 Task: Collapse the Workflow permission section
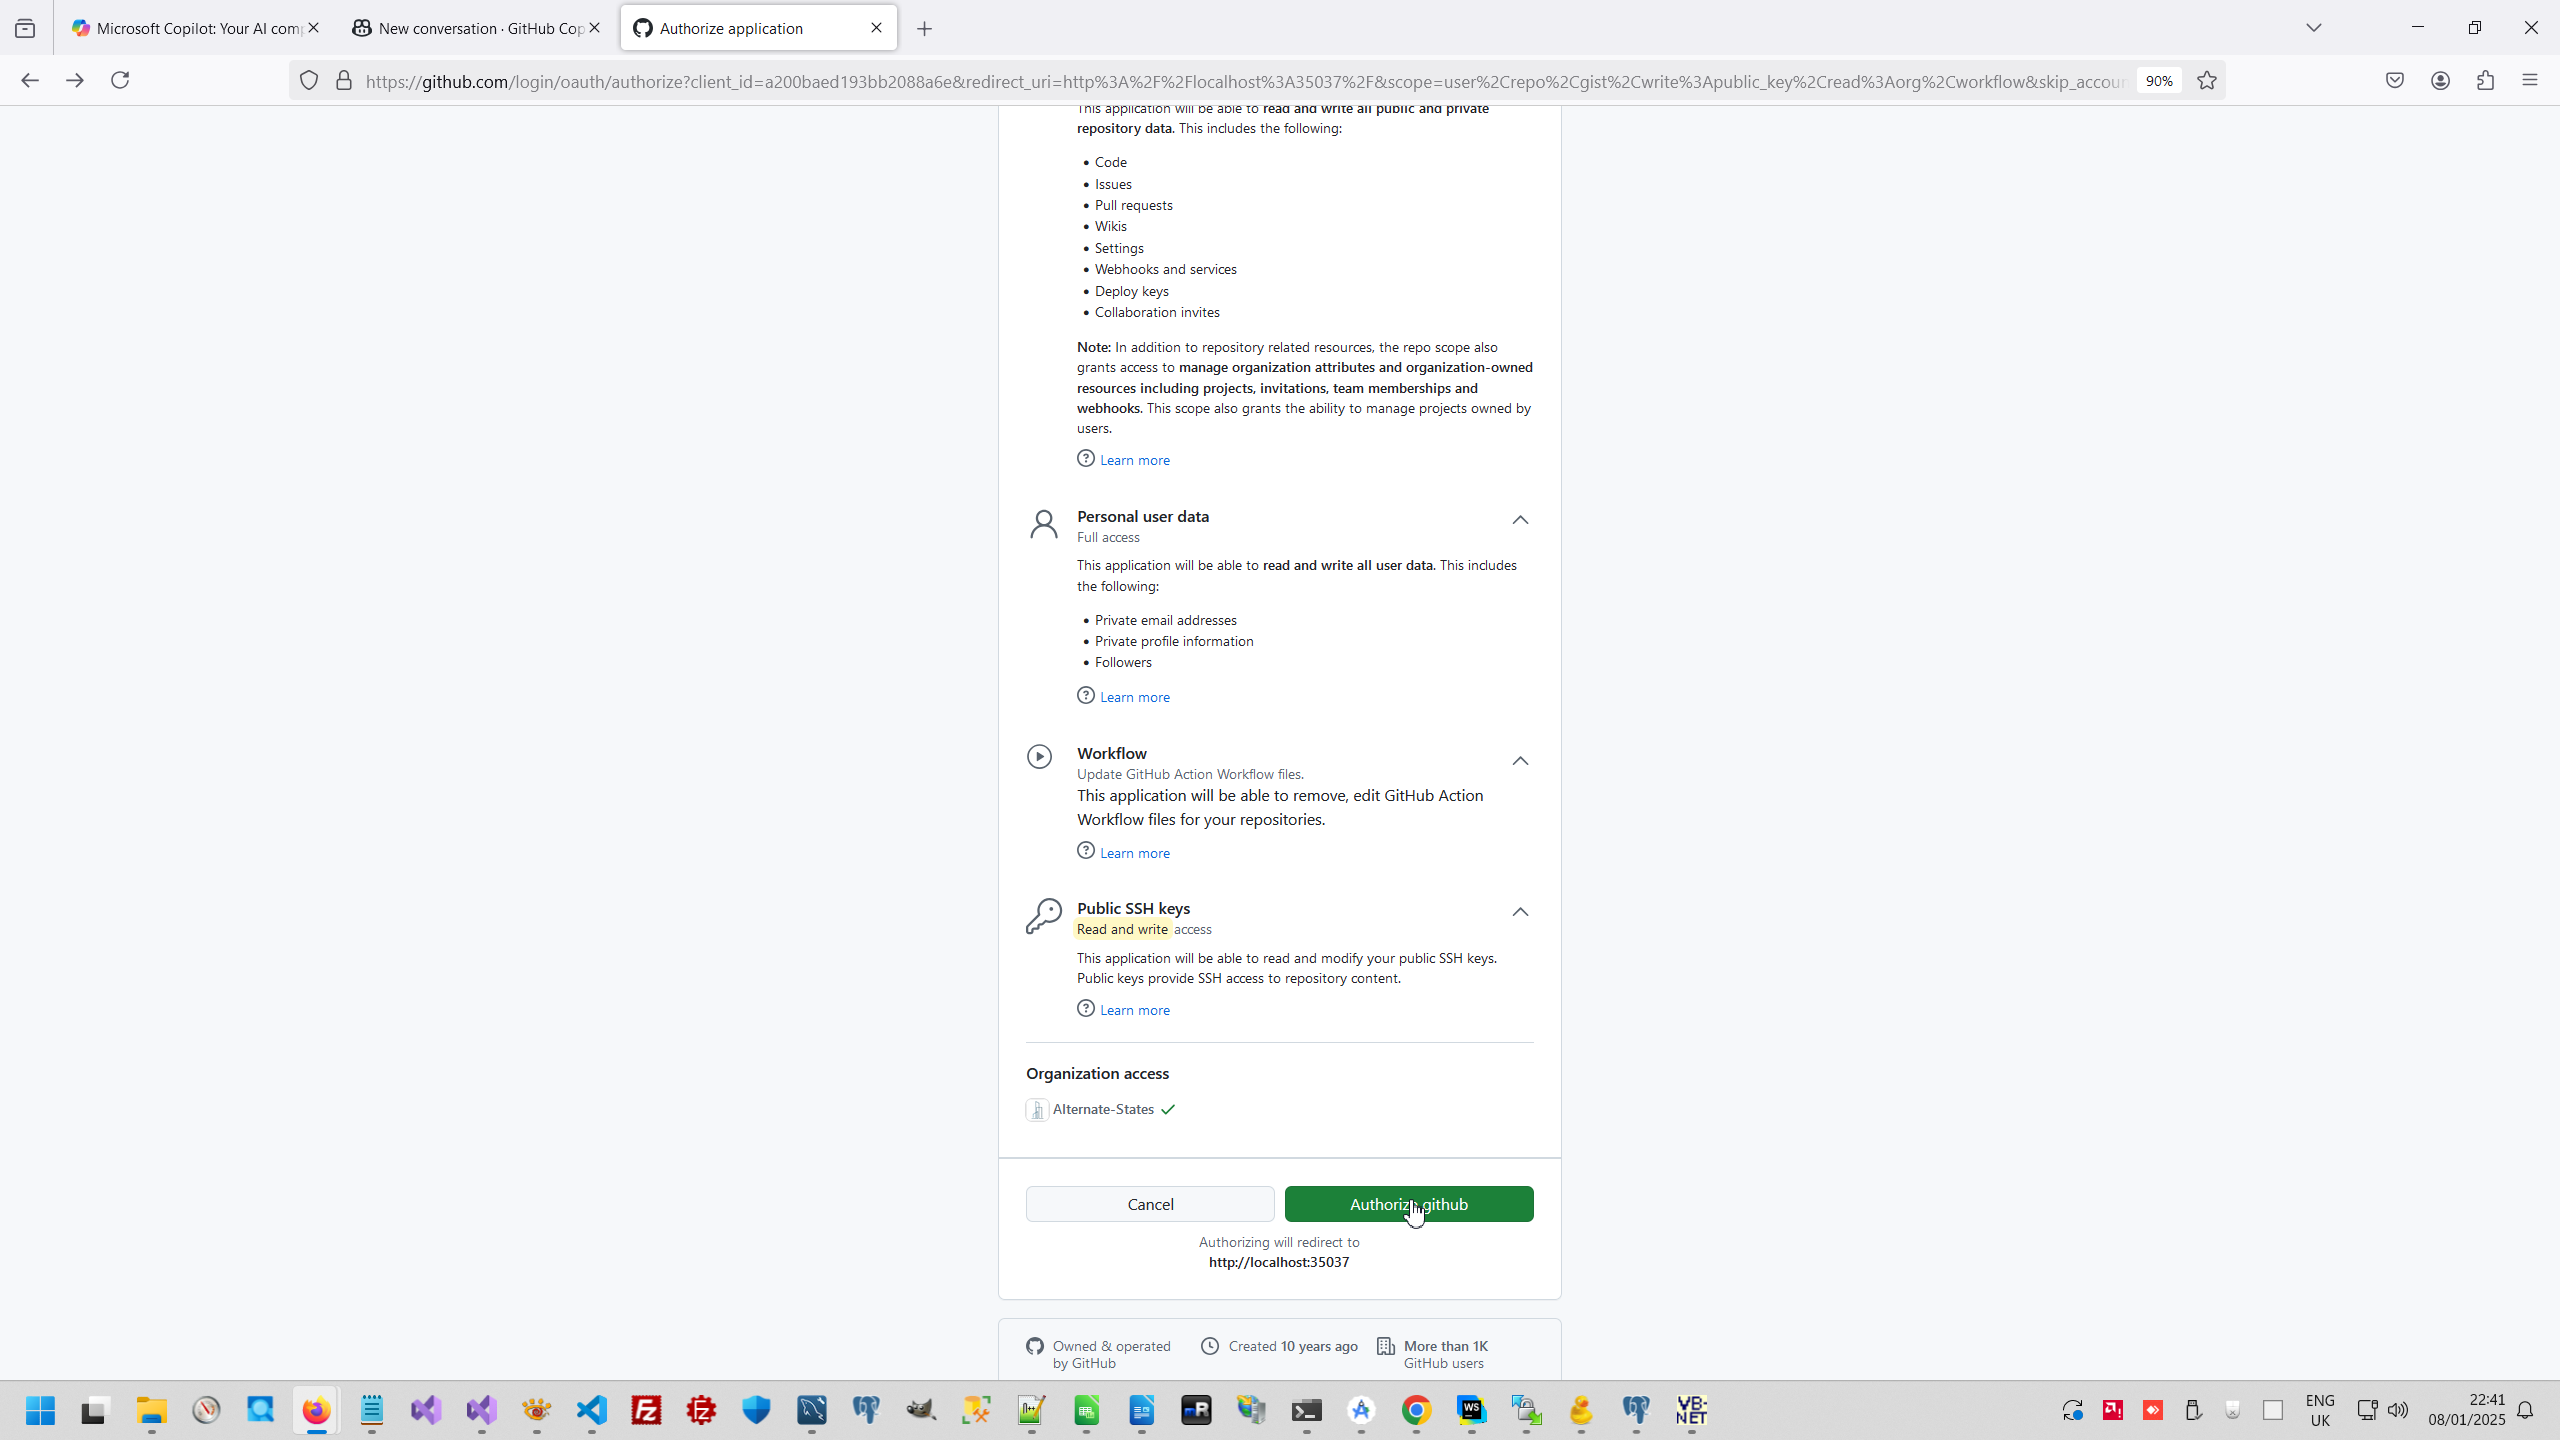pos(1520,761)
